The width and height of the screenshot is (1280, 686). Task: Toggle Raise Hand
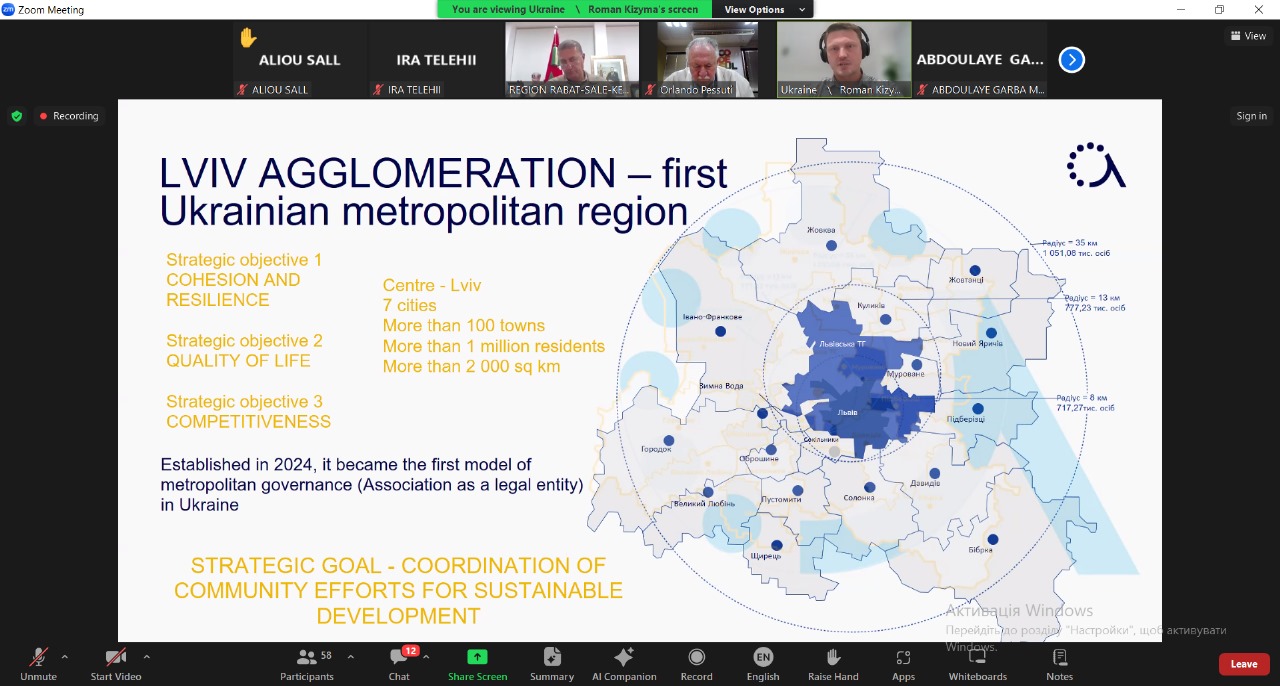pos(833,664)
